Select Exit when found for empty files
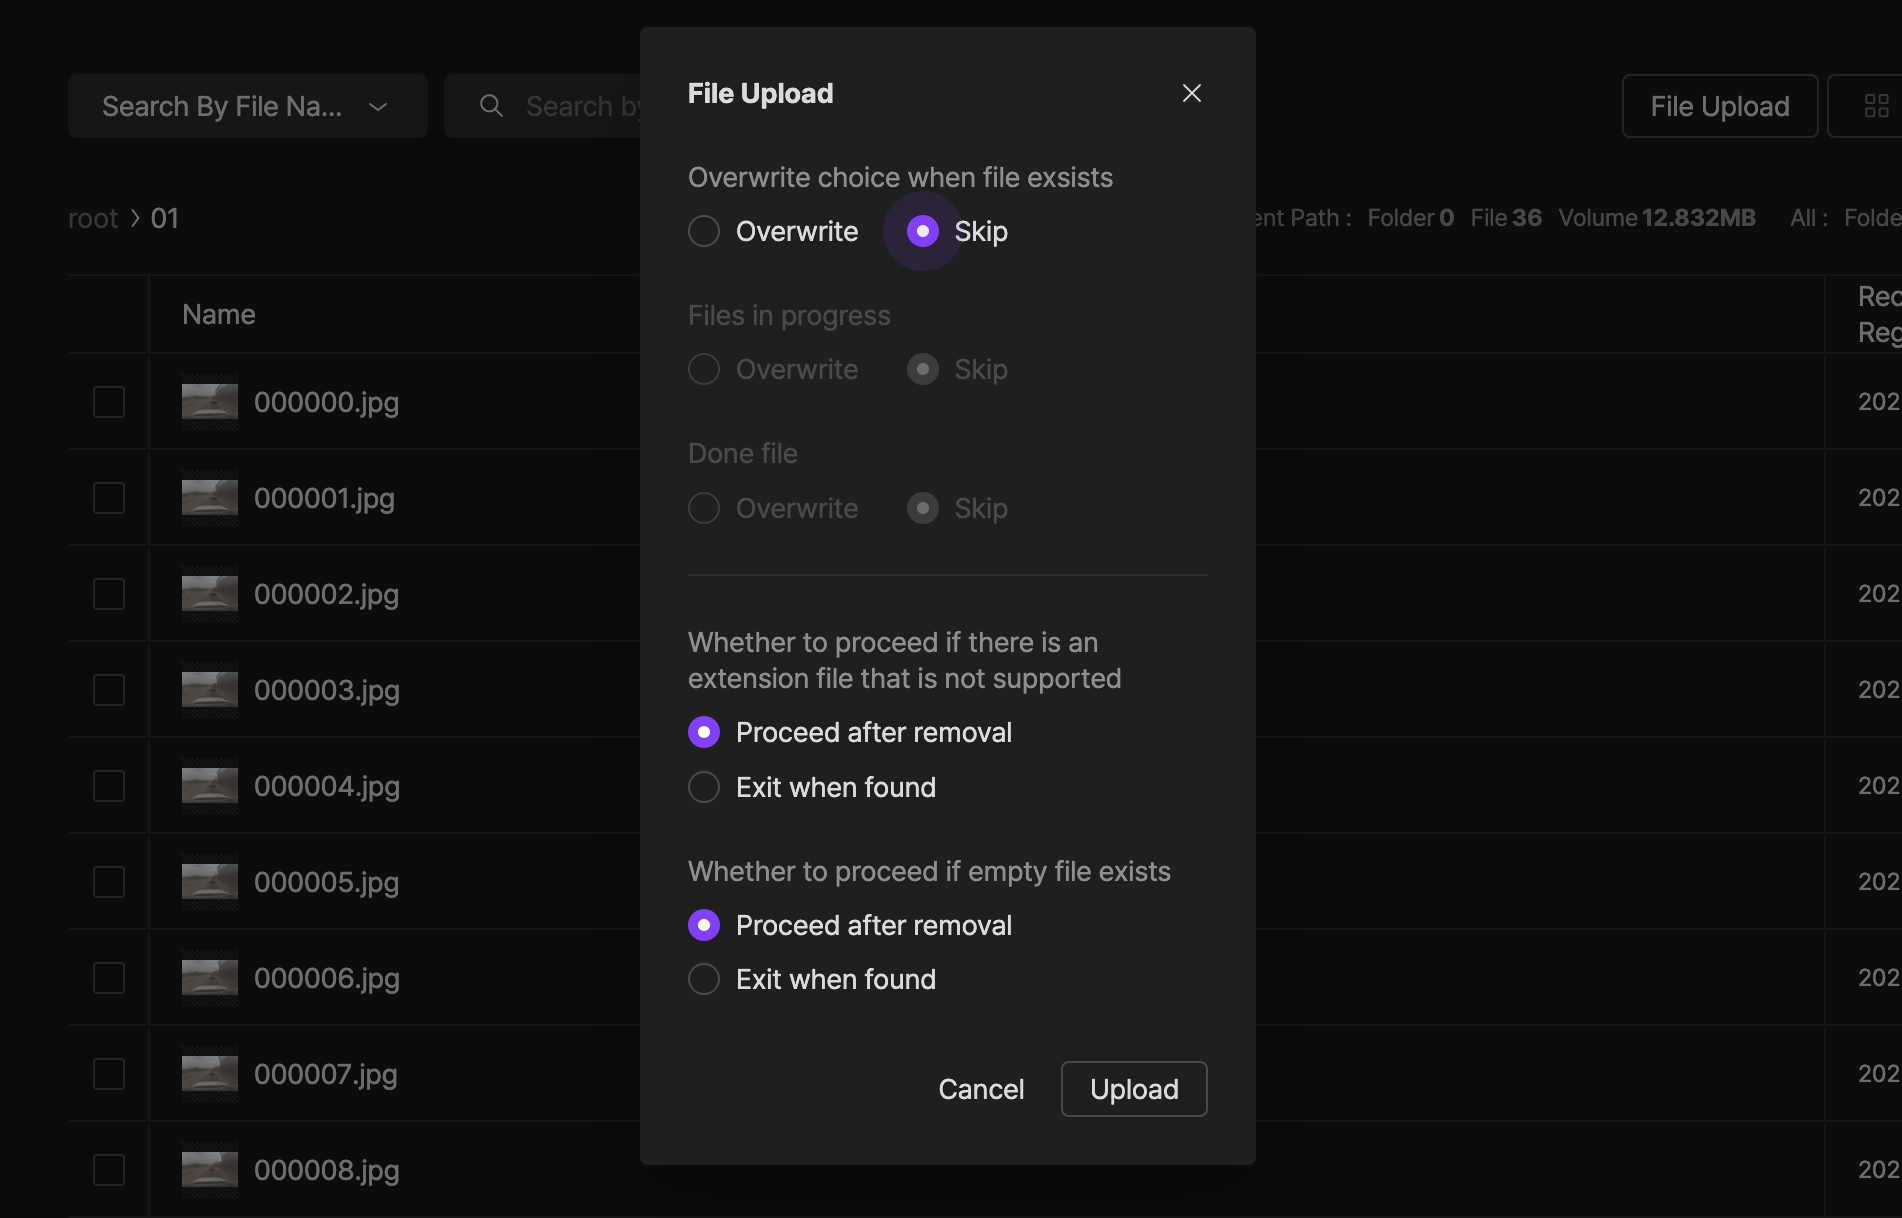 tap(704, 979)
